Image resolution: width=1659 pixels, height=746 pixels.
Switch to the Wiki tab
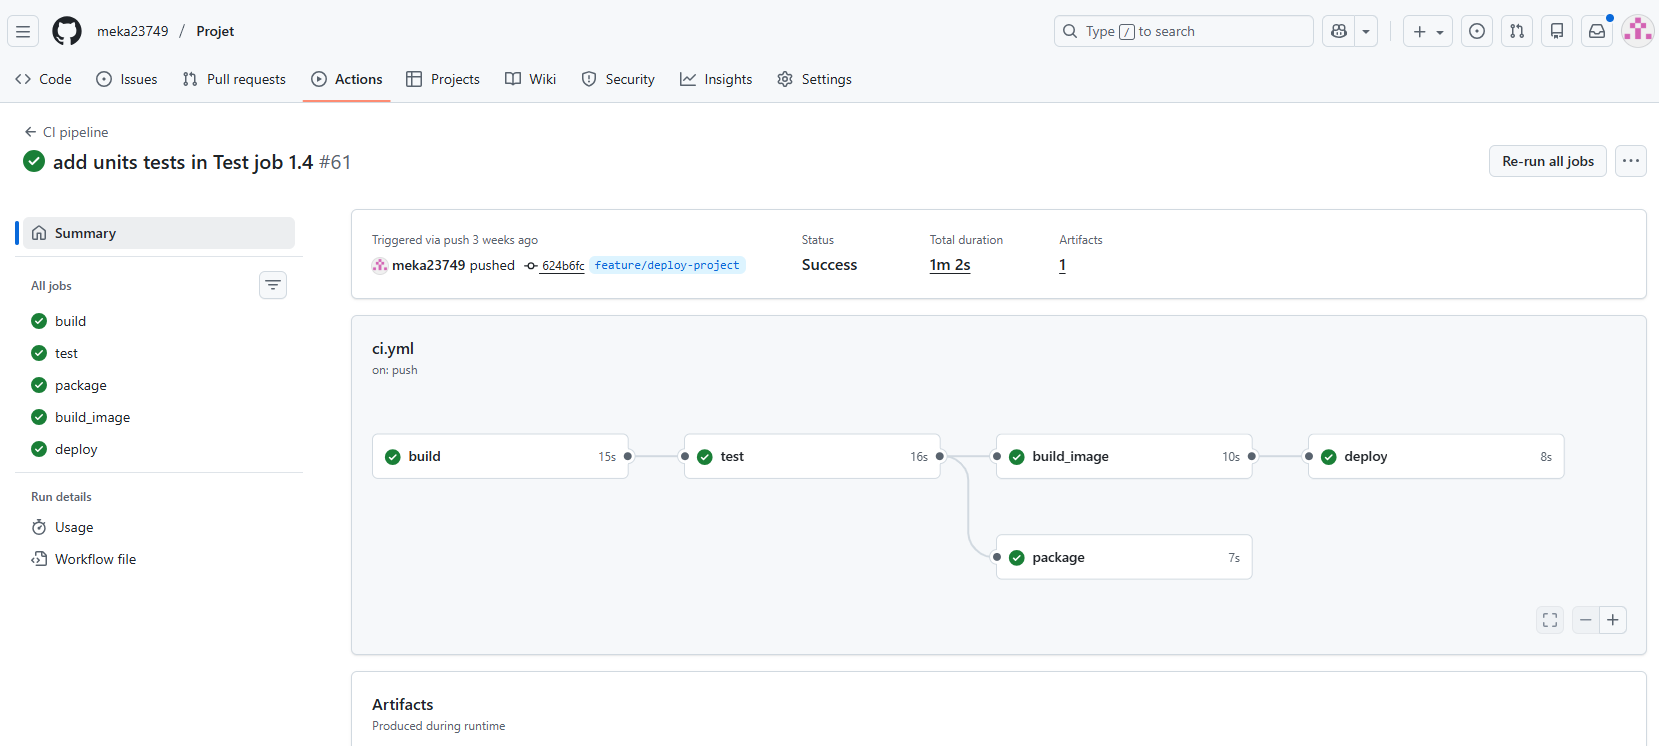coord(531,79)
